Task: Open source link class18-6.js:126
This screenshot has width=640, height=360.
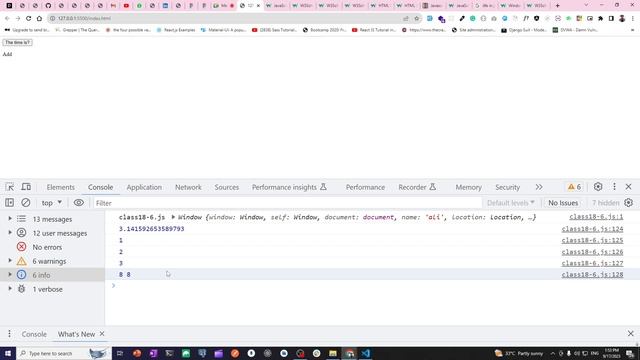Action: (592, 252)
